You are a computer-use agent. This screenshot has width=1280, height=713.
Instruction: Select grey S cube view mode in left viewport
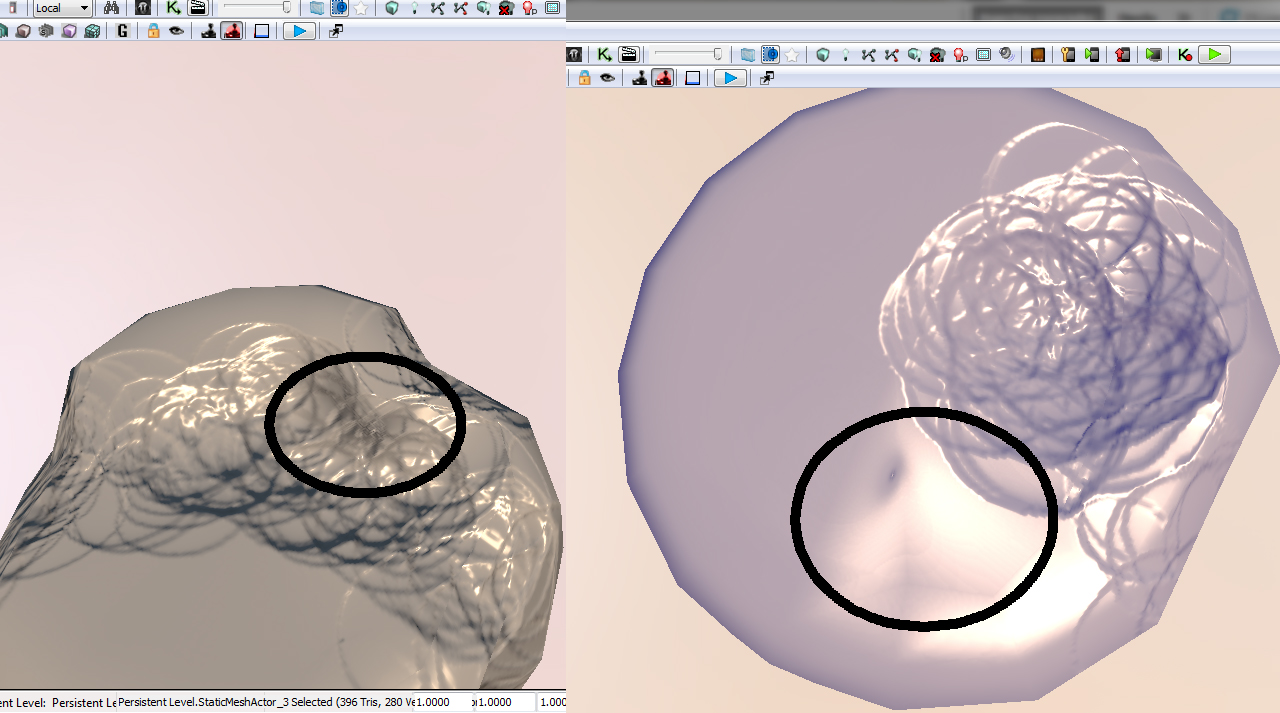46,31
